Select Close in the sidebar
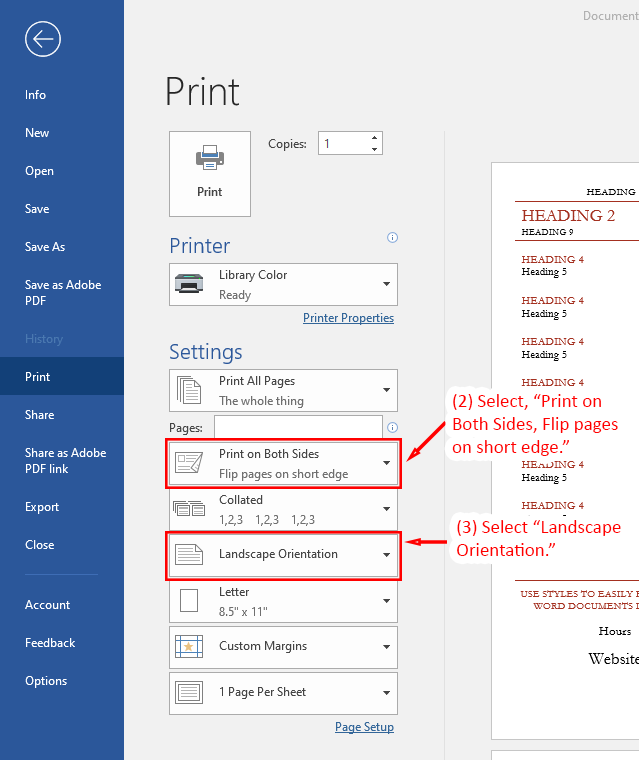The width and height of the screenshot is (639, 760). coord(62,545)
